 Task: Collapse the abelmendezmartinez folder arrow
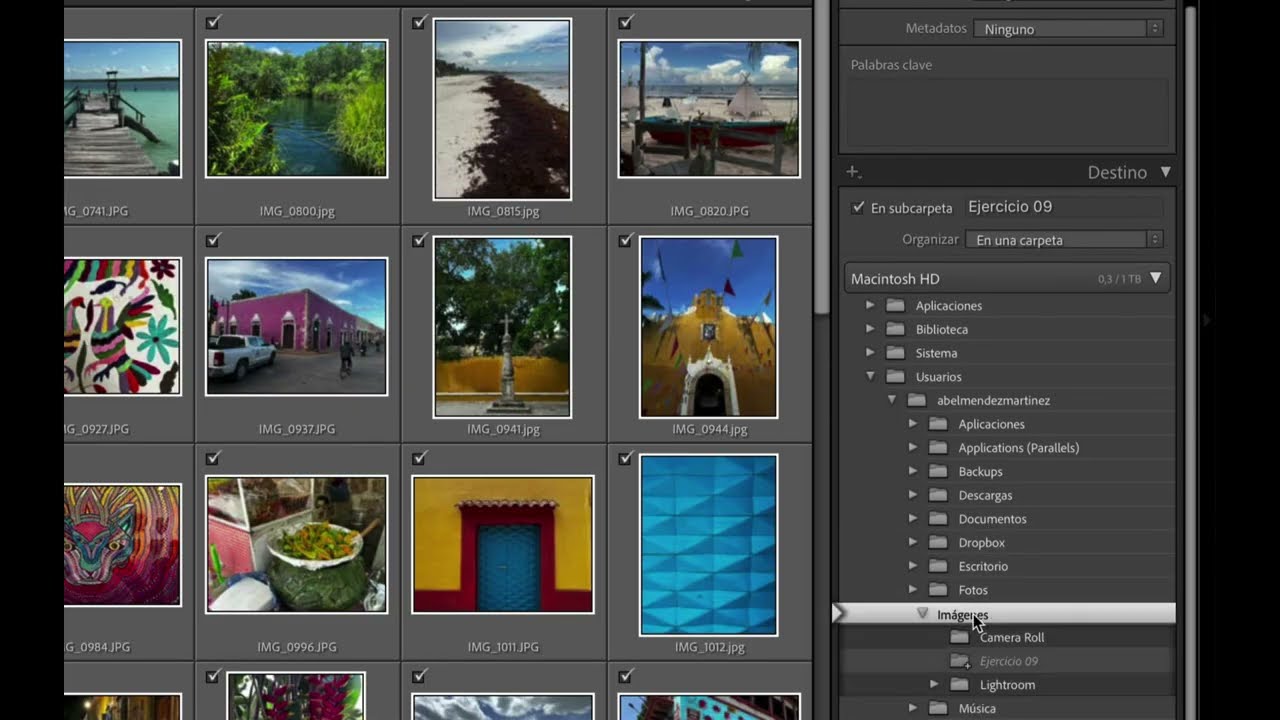coord(892,400)
